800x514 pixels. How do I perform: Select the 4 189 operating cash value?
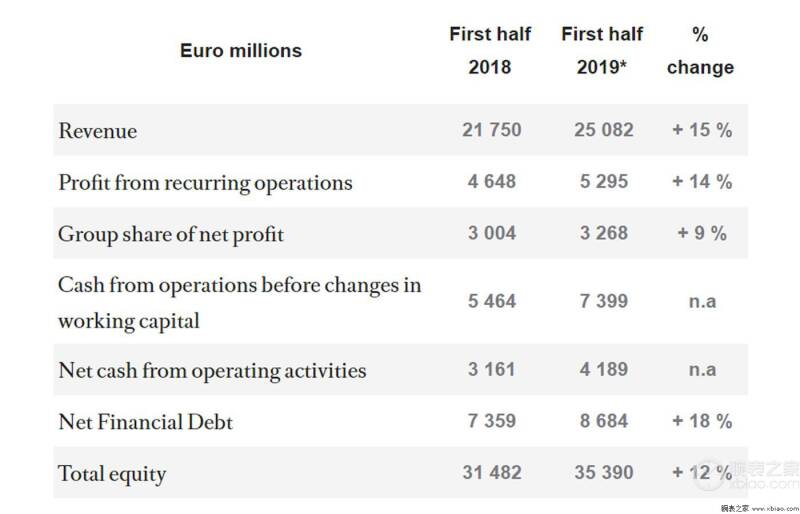point(604,369)
